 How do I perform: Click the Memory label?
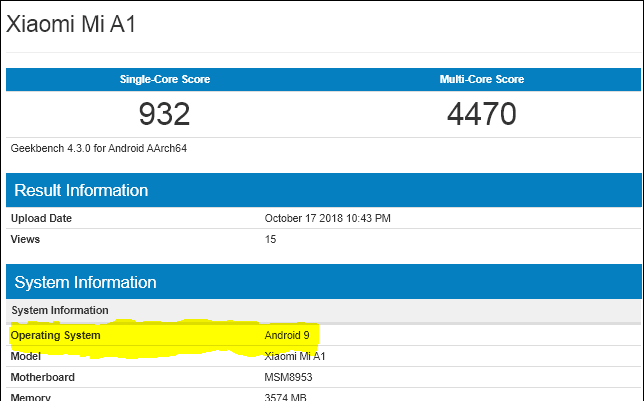[x=30, y=397]
